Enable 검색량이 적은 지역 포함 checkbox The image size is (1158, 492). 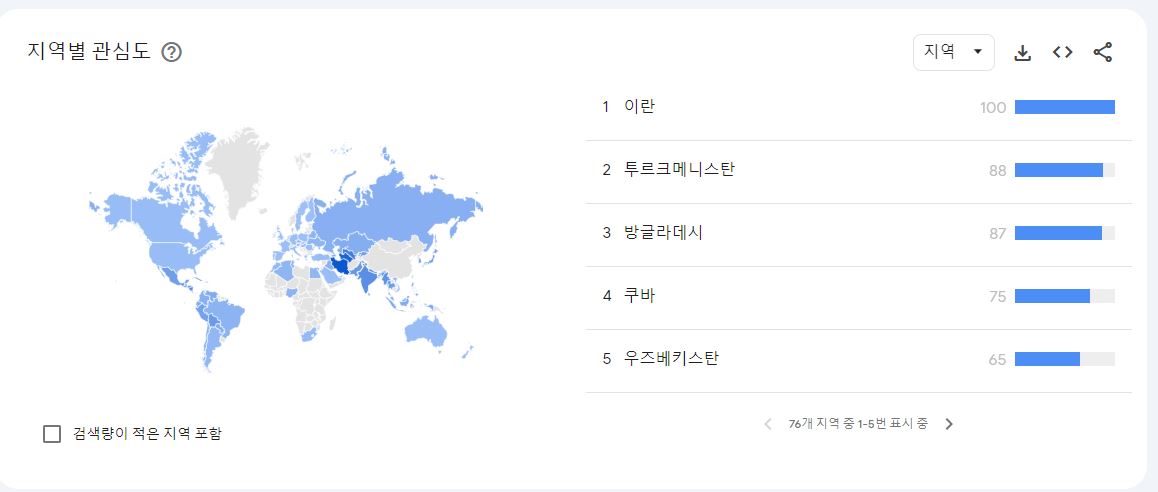53,433
